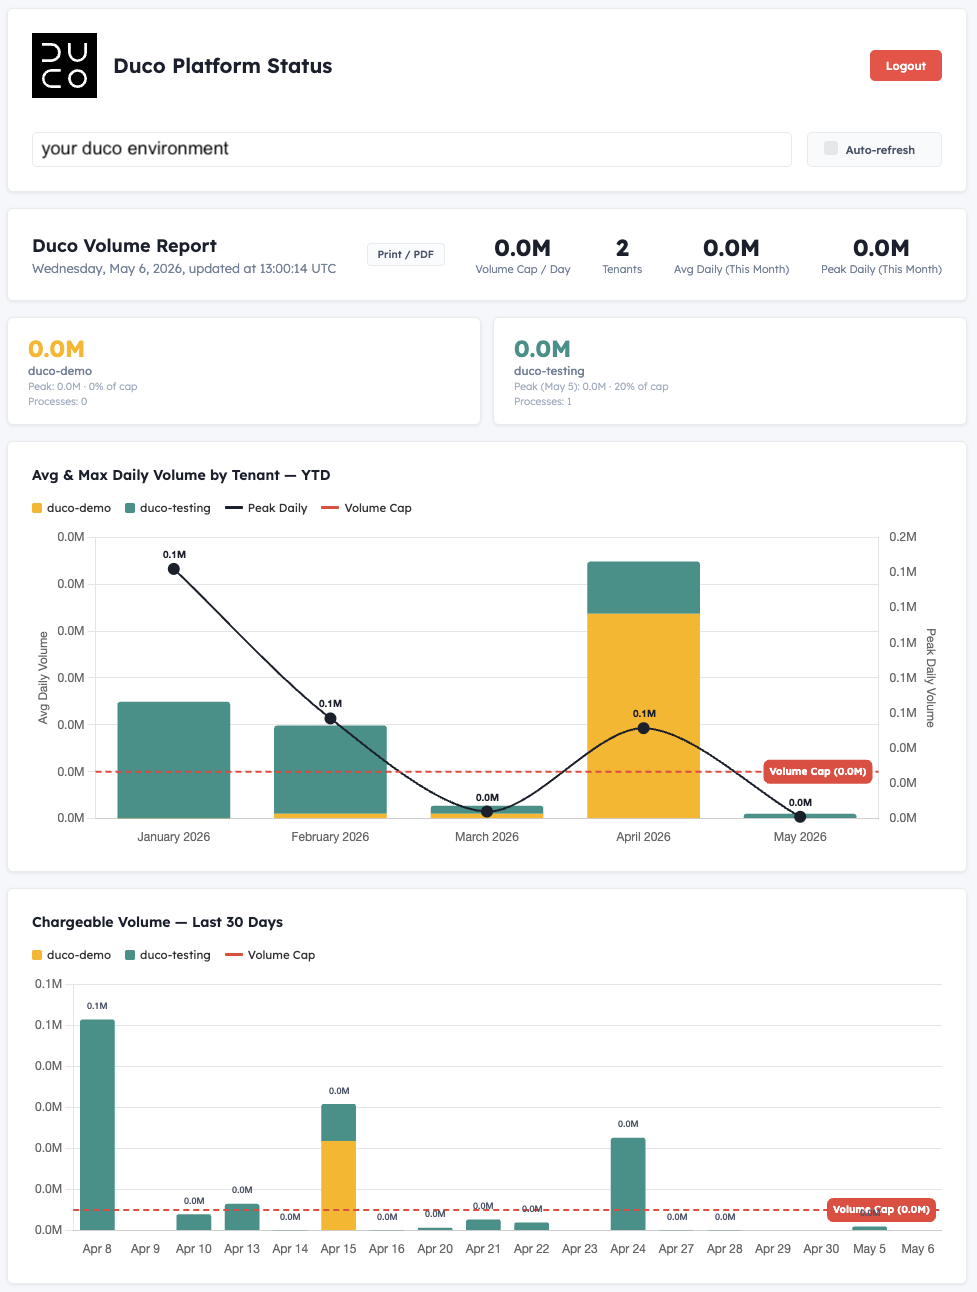977x1292 pixels.
Task: Click the Apr 24 bar in 30-day chart
Action: tap(628, 1184)
